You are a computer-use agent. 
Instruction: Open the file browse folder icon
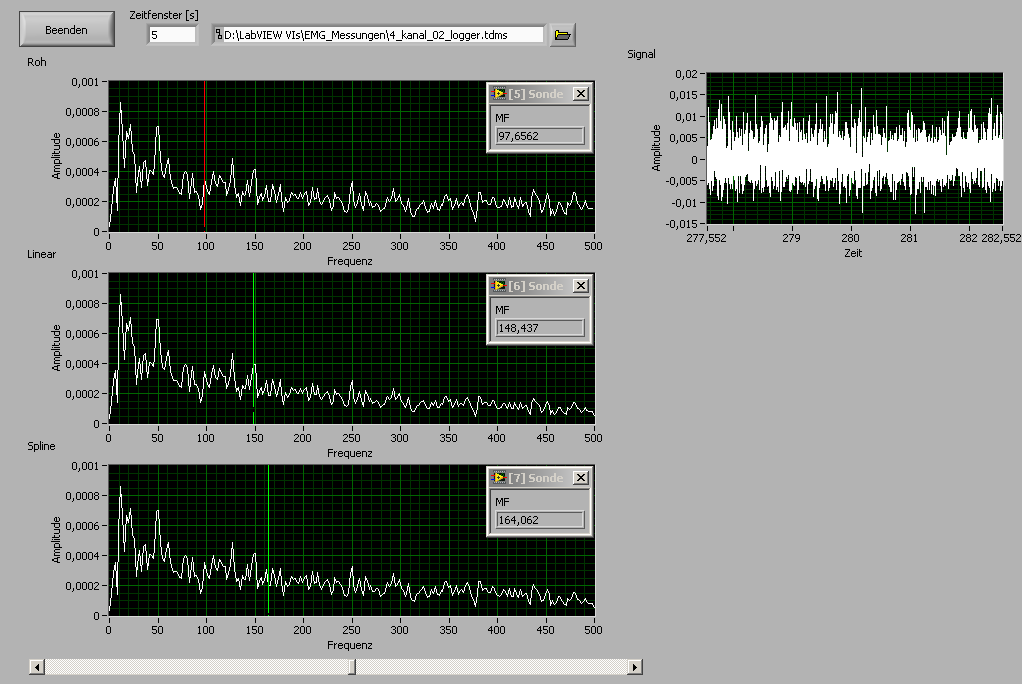coord(563,35)
